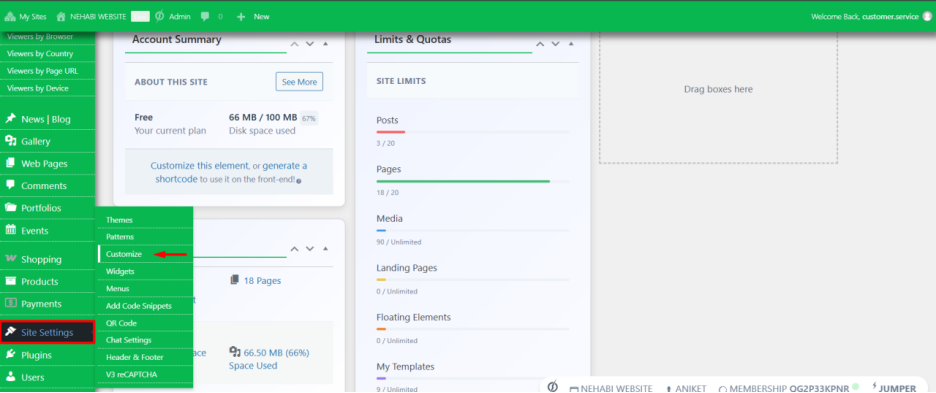
Task: Open the Shopping WooCommerce icon
Action: [10, 259]
